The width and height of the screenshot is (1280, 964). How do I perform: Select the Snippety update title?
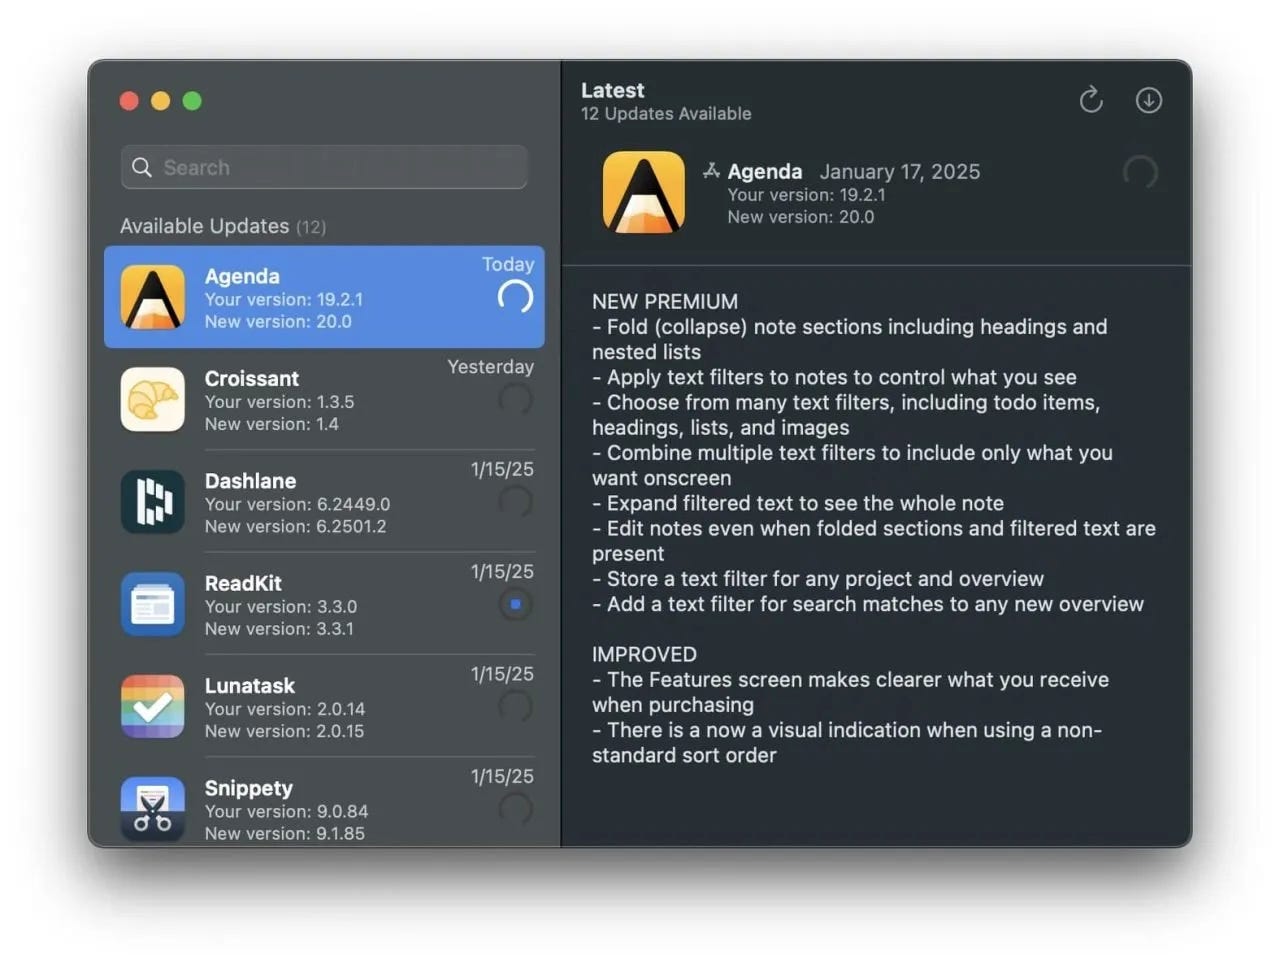click(249, 788)
